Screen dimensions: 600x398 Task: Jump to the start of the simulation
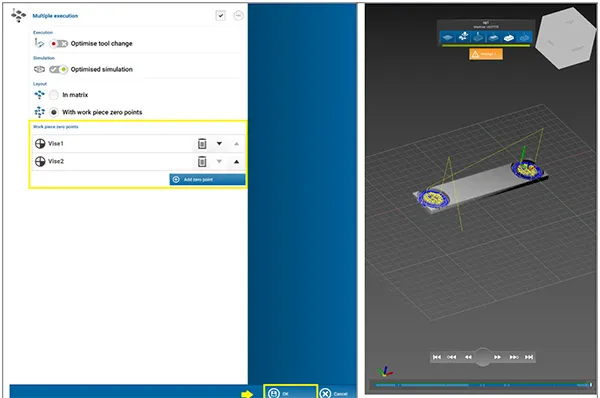point(437,357)
